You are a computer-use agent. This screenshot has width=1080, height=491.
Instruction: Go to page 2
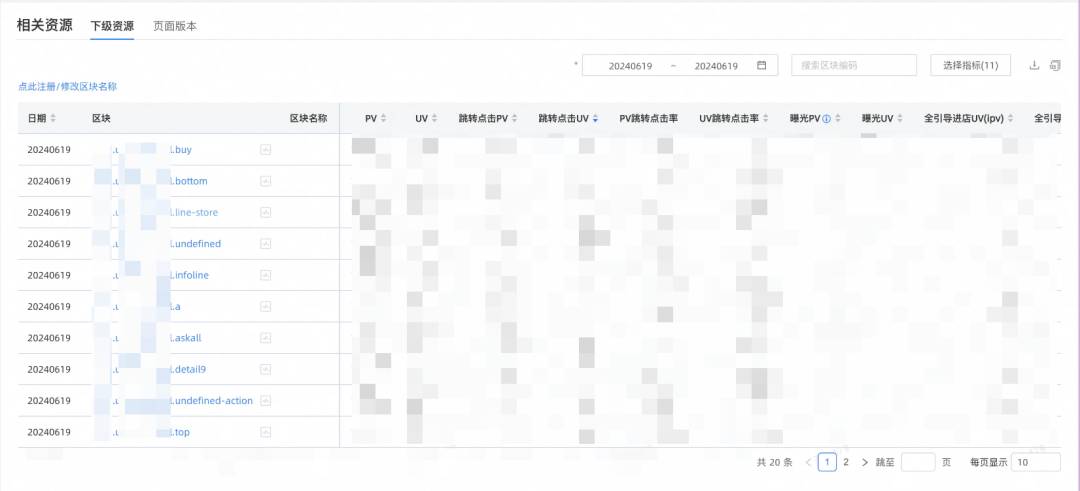[846, 462]
